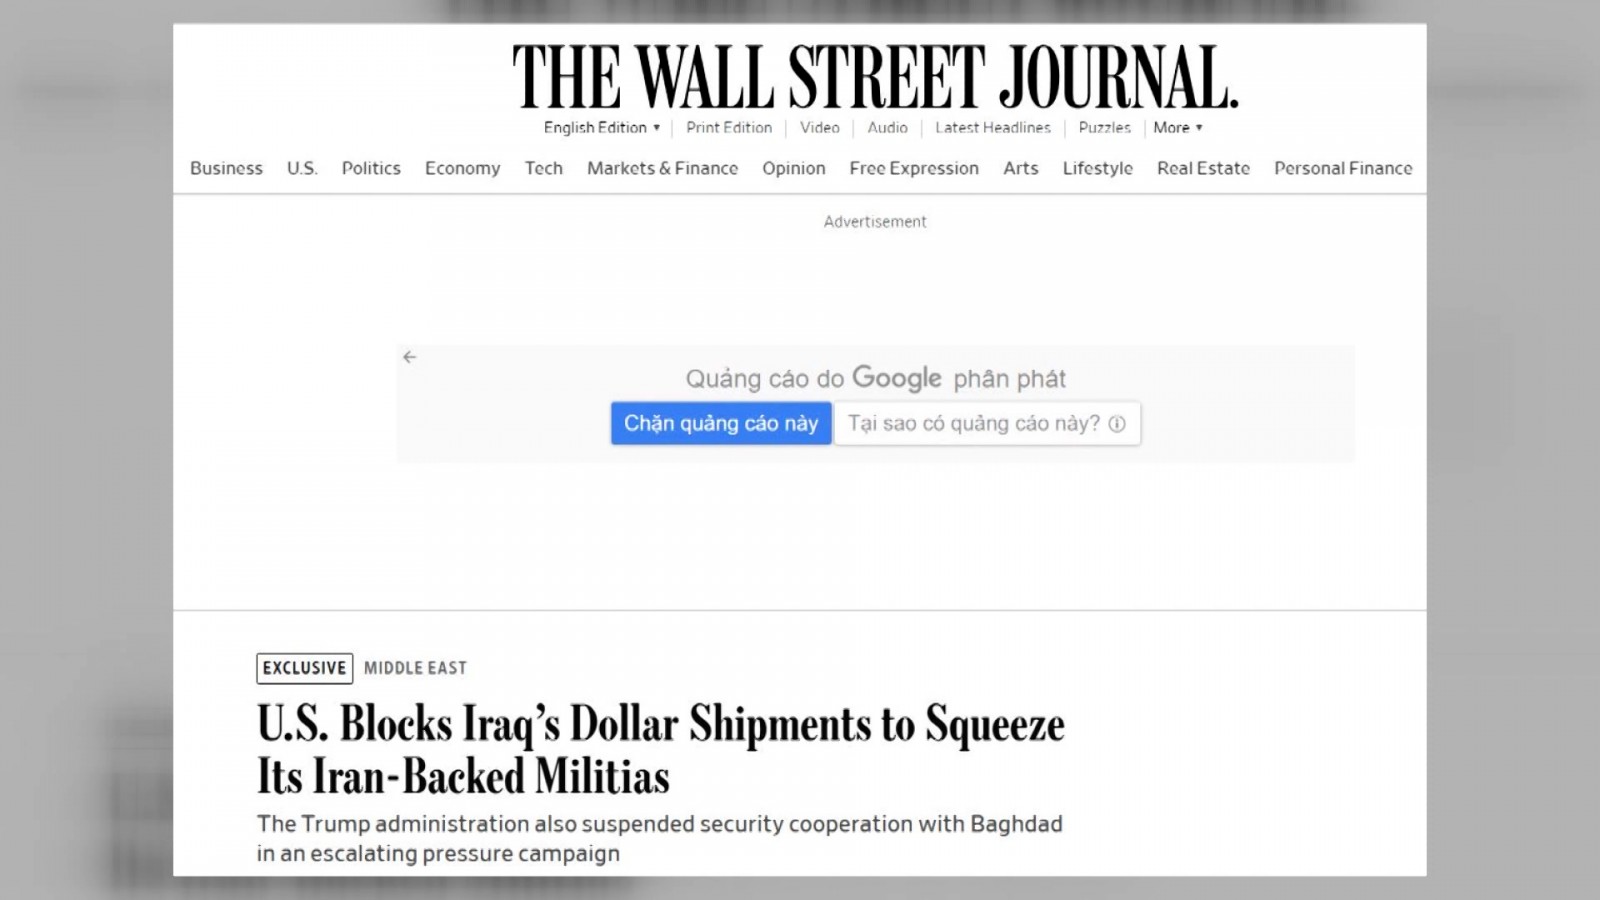Screen dimensions: 1600x900
Task: Open Markets & Finance section
Action: [x=662, y=168]
